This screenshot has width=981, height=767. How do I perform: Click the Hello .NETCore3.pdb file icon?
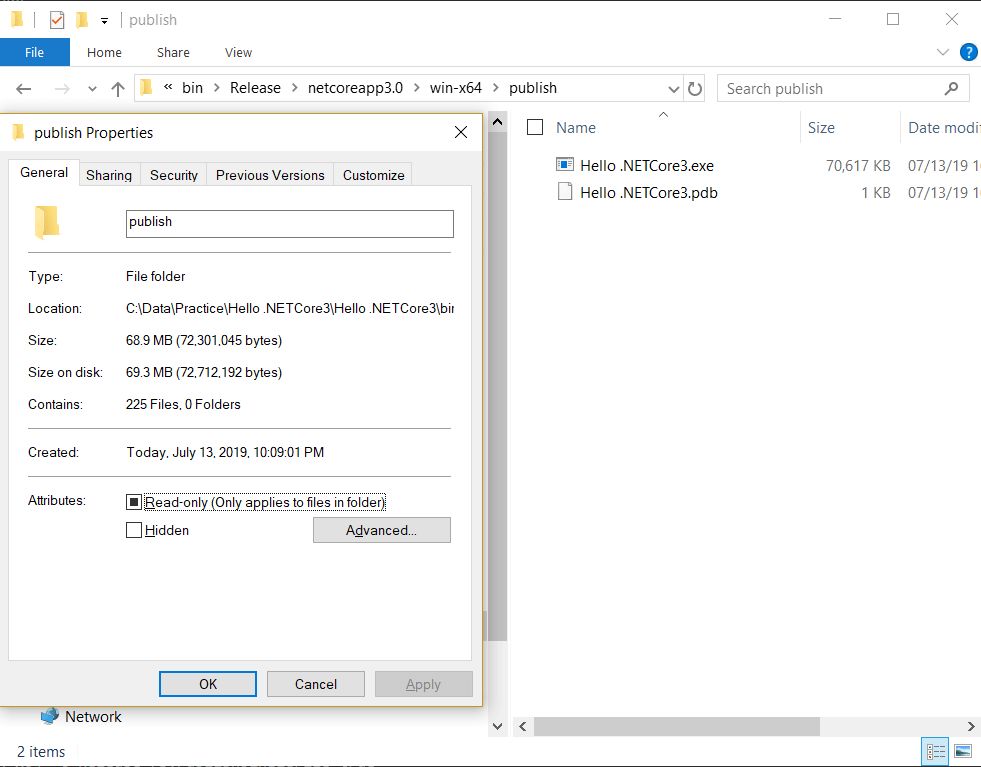coord(566,192)
